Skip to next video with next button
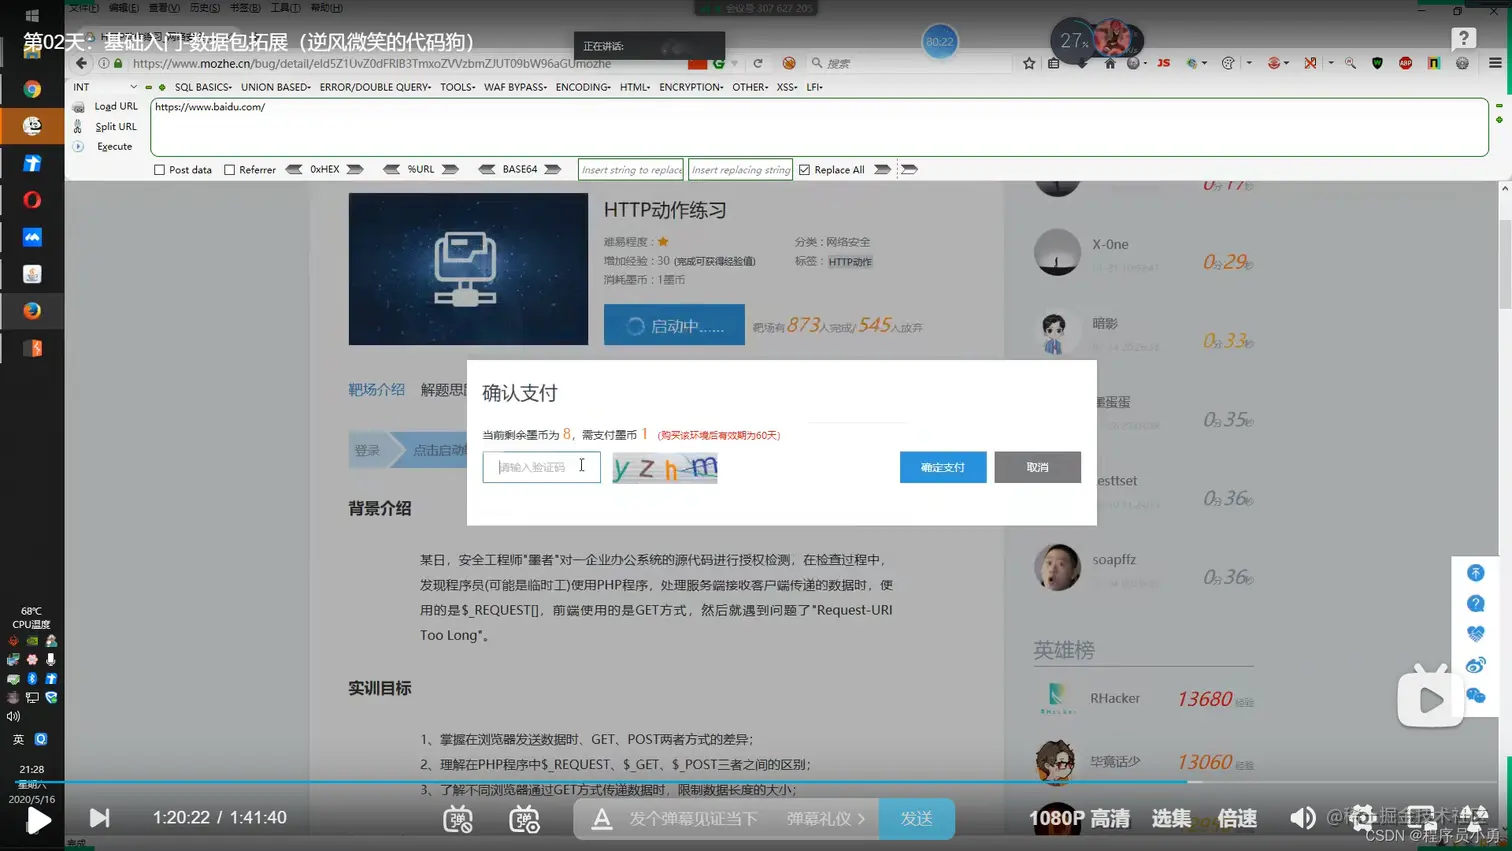The image size is (1512, 851). pyautogui.click(x=99, y=819)
